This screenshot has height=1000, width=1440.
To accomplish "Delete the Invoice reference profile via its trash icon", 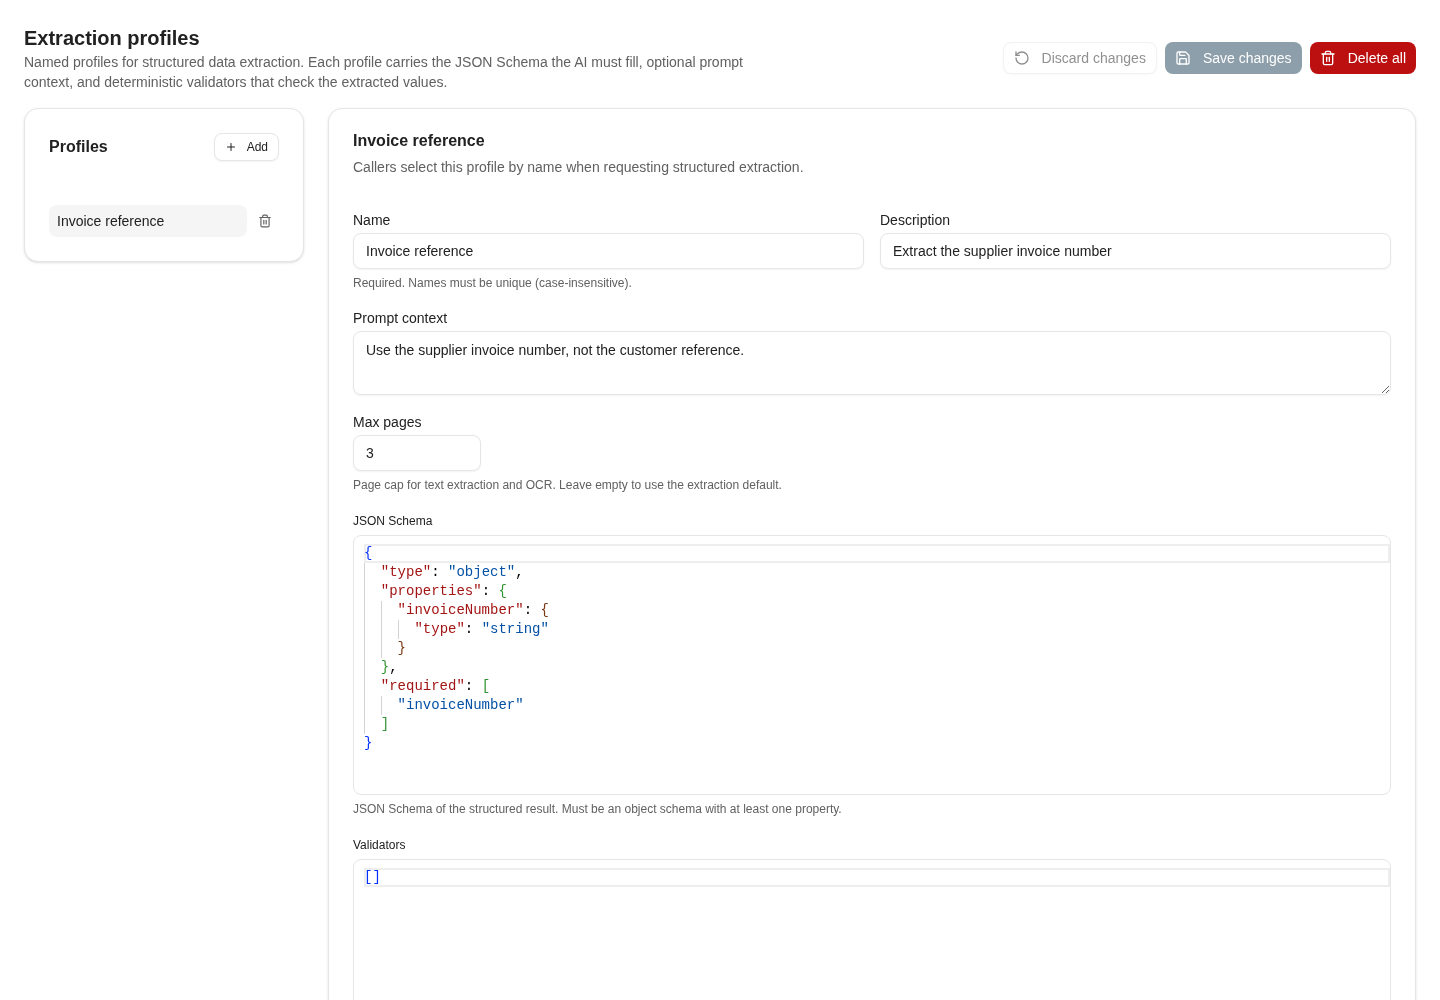I will pyautogui.click(x=265, y=221).
